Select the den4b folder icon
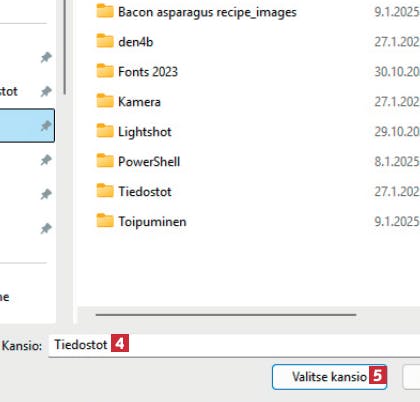This screenshot has width=420, height=402. [105, 41]
